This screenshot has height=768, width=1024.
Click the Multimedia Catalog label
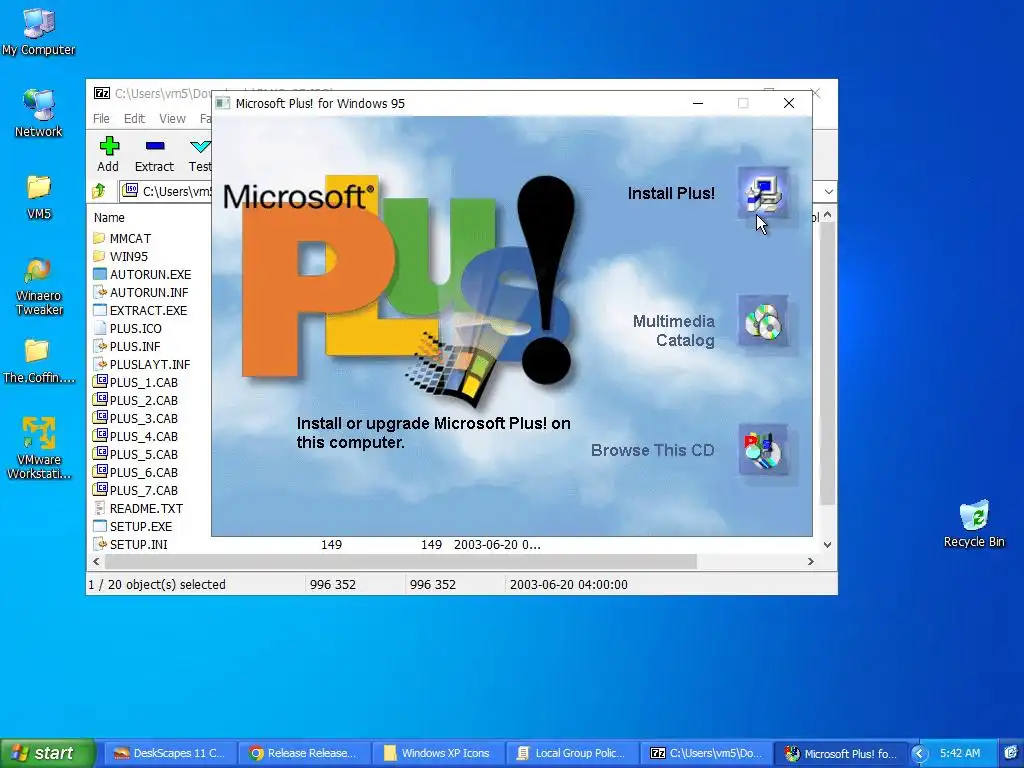tap(673, 330)
